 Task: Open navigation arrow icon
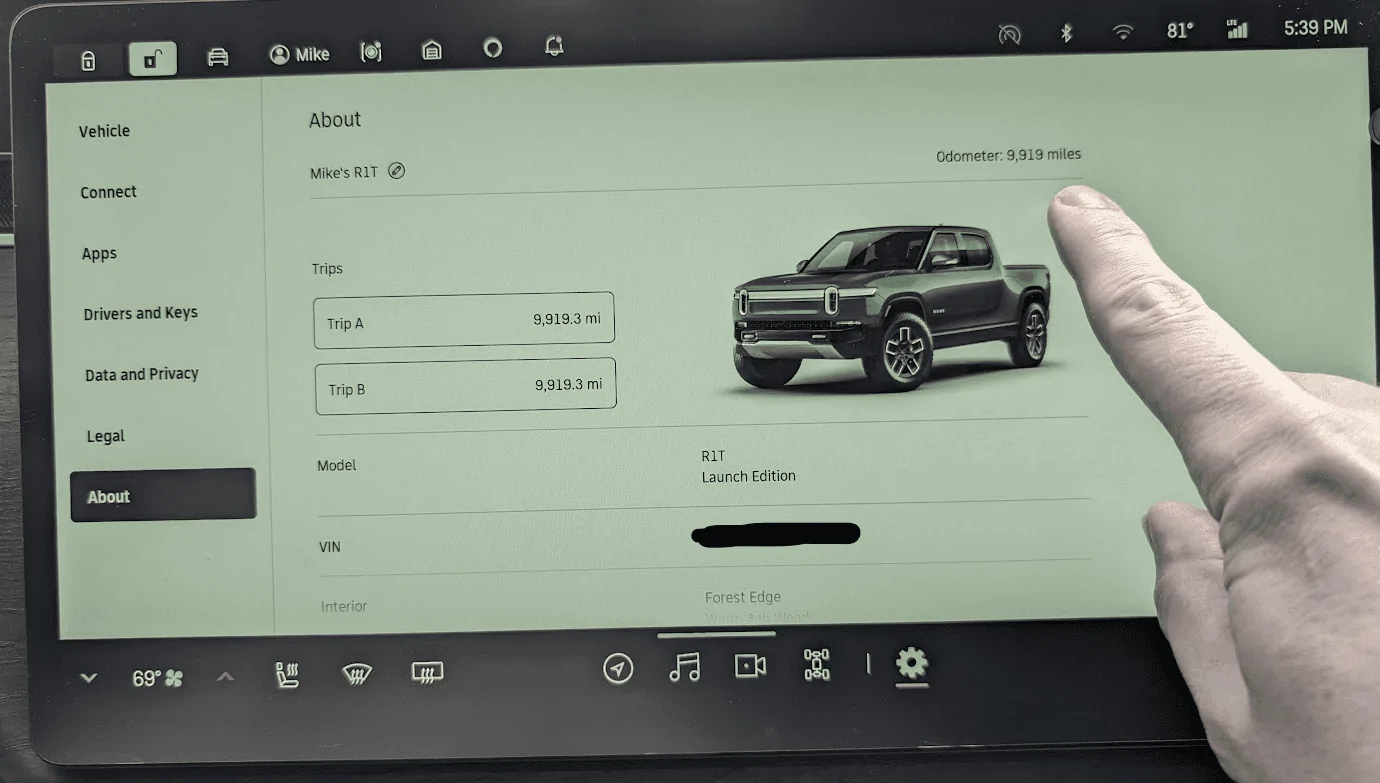point(618,668)
